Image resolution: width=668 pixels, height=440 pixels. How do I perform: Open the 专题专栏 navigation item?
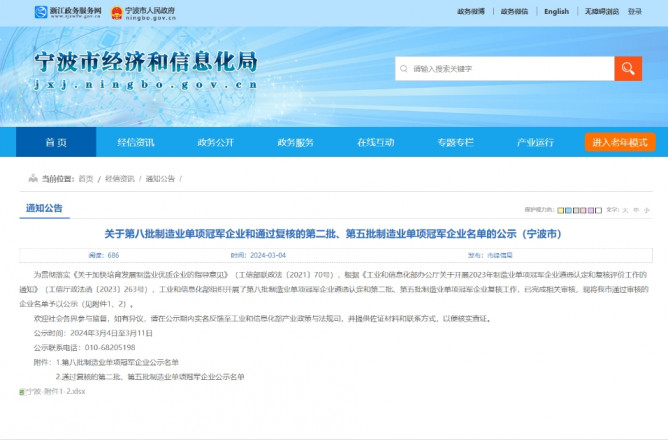455,142
